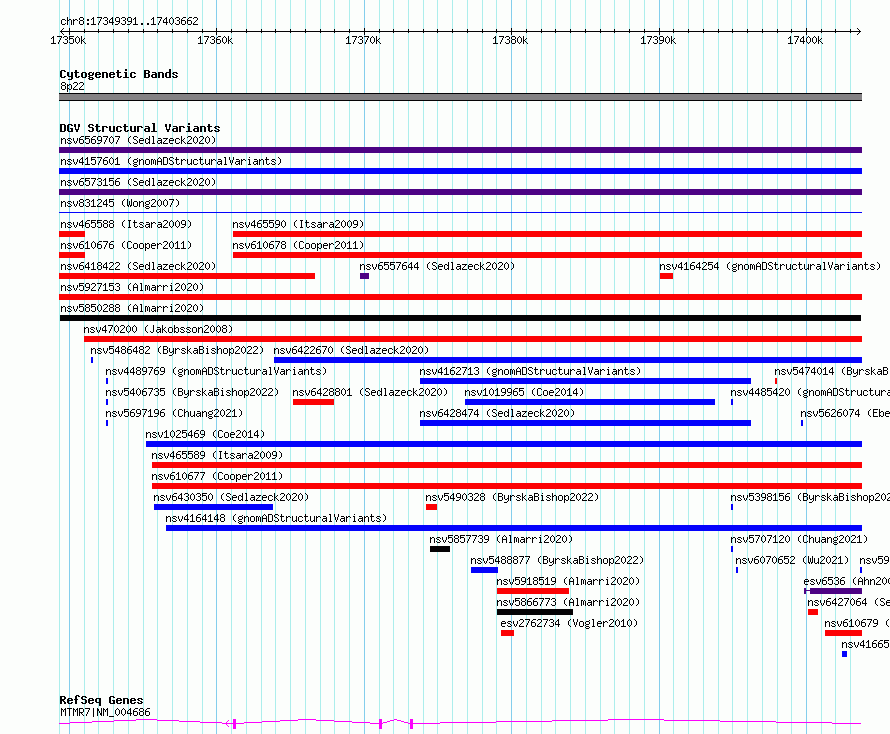890x734 pixels.
Task: Click nsv831245 (Wong2007) label
Action: tap(120, 203)
